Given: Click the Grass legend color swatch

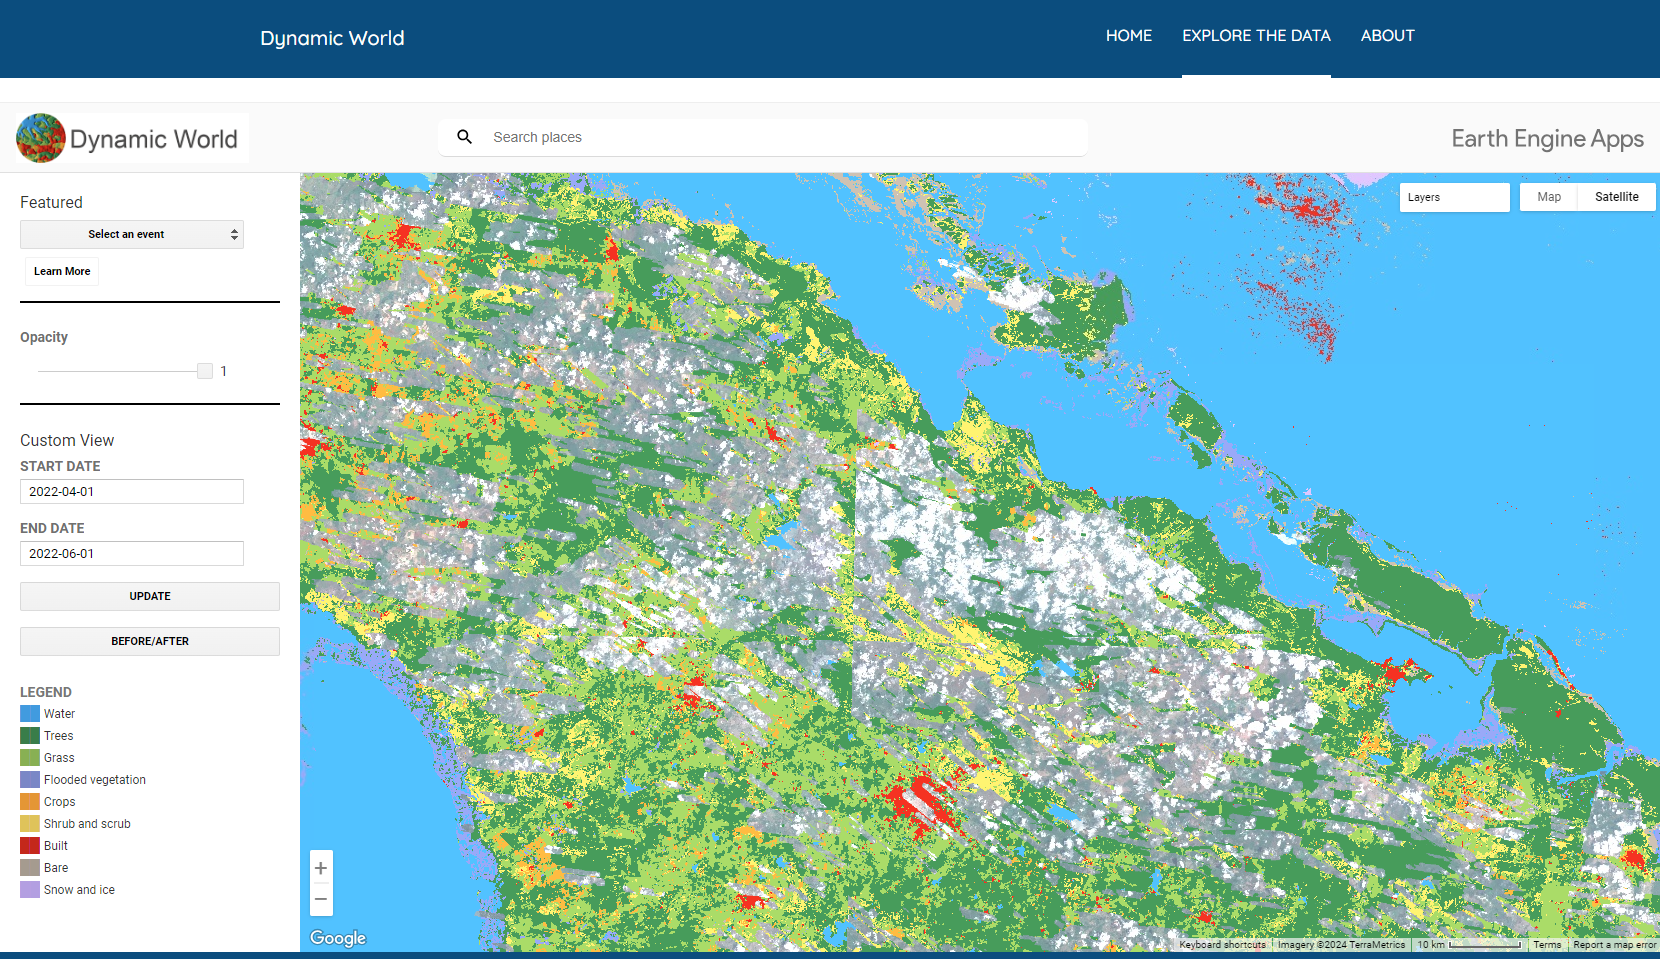Looking at the screenshot, I should (x=30, y=758).
